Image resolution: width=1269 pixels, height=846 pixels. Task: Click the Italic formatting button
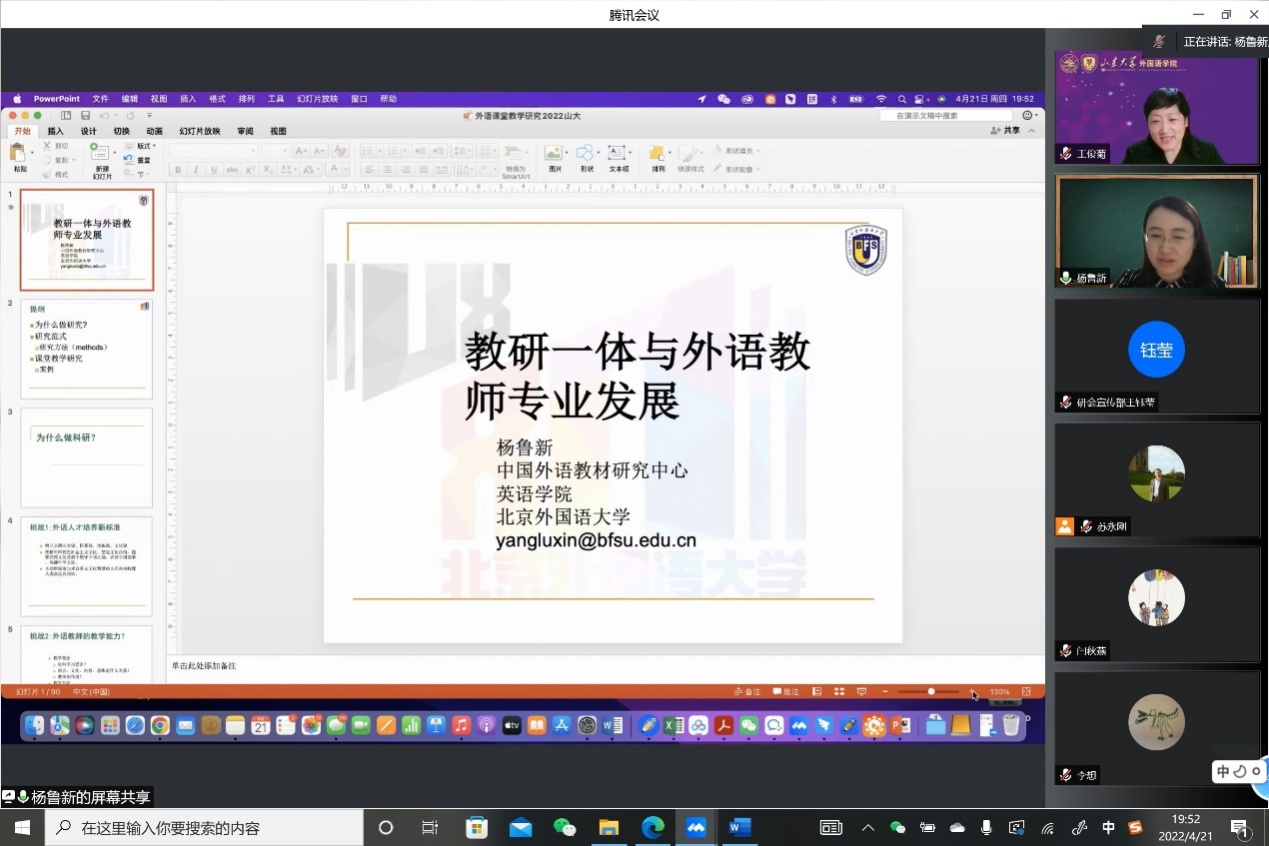tap(195, 170)
